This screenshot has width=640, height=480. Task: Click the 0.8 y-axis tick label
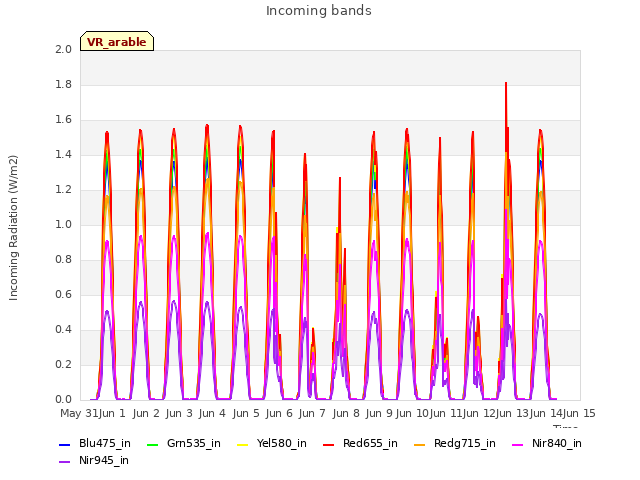point(63,260)
